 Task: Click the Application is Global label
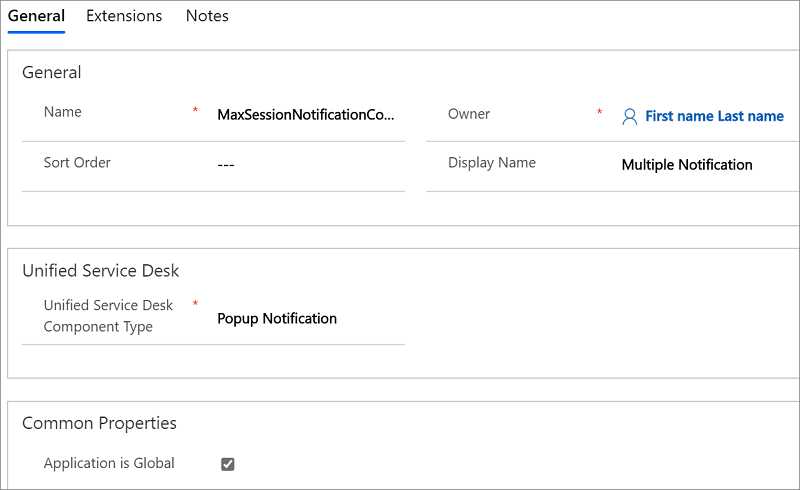tap(109, 463)
